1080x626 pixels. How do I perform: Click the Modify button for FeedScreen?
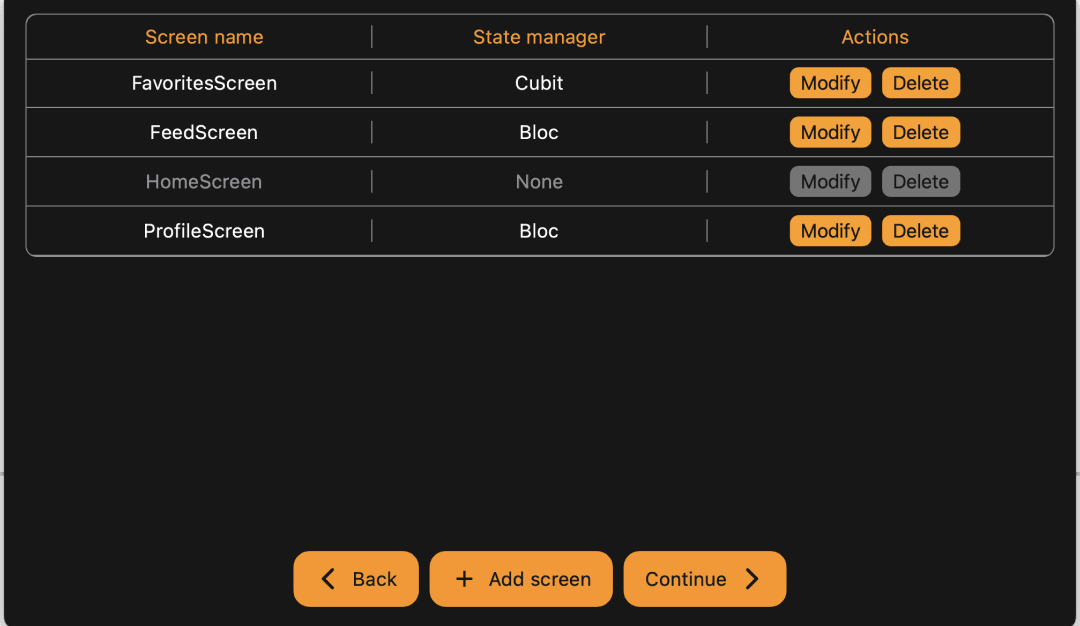[x=830, y=132]
